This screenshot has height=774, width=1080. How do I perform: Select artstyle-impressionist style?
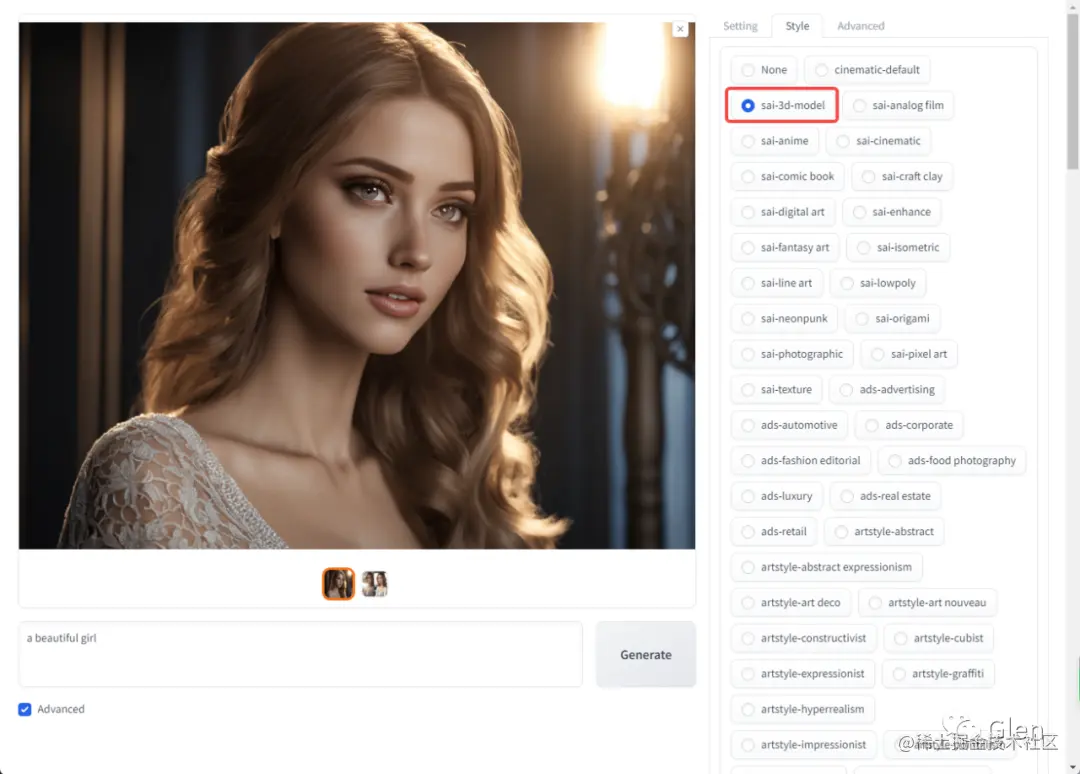click(804, 745)
